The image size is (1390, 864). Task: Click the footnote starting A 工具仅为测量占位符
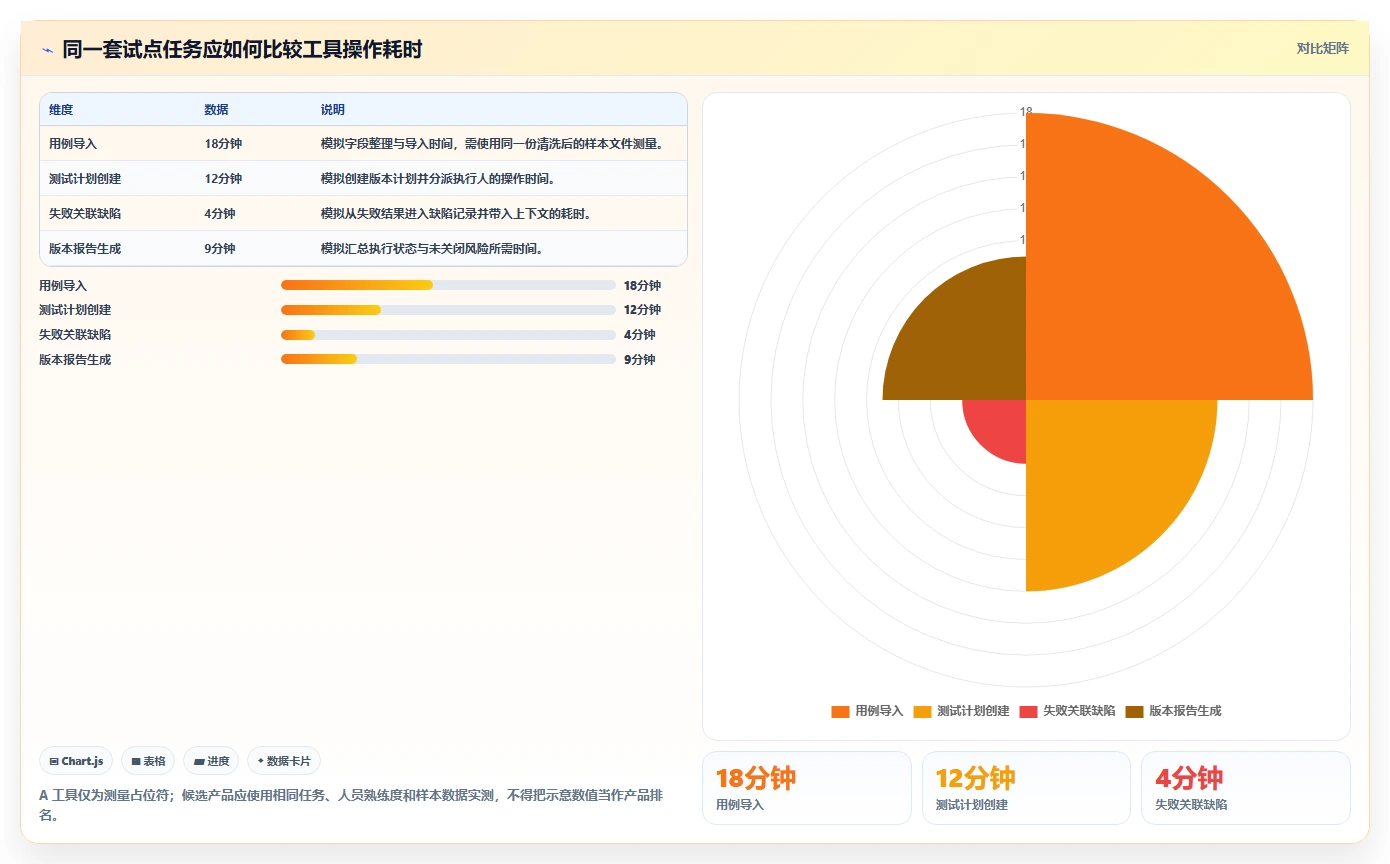(x=351, y=805)
